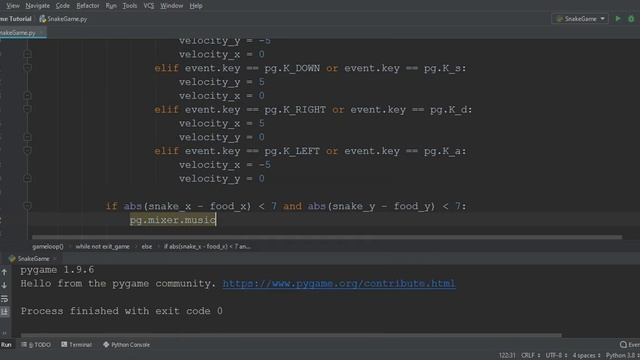This screenshot has width=640, height=360.
Task: Open the Event Log from status bar
Action: coord(629,344)
